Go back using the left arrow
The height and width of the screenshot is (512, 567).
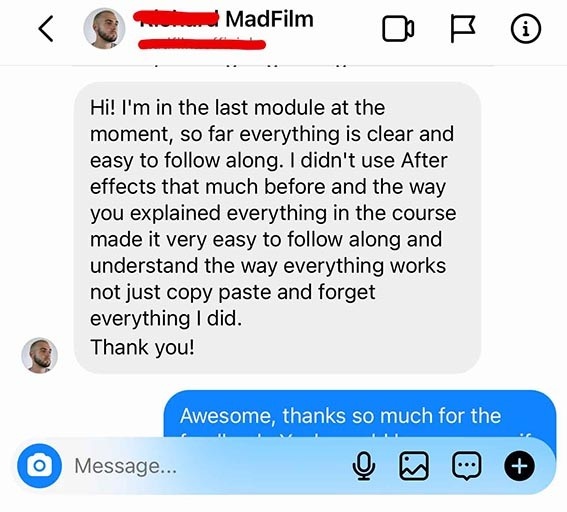pyautogui.click(x=46, y=29)
